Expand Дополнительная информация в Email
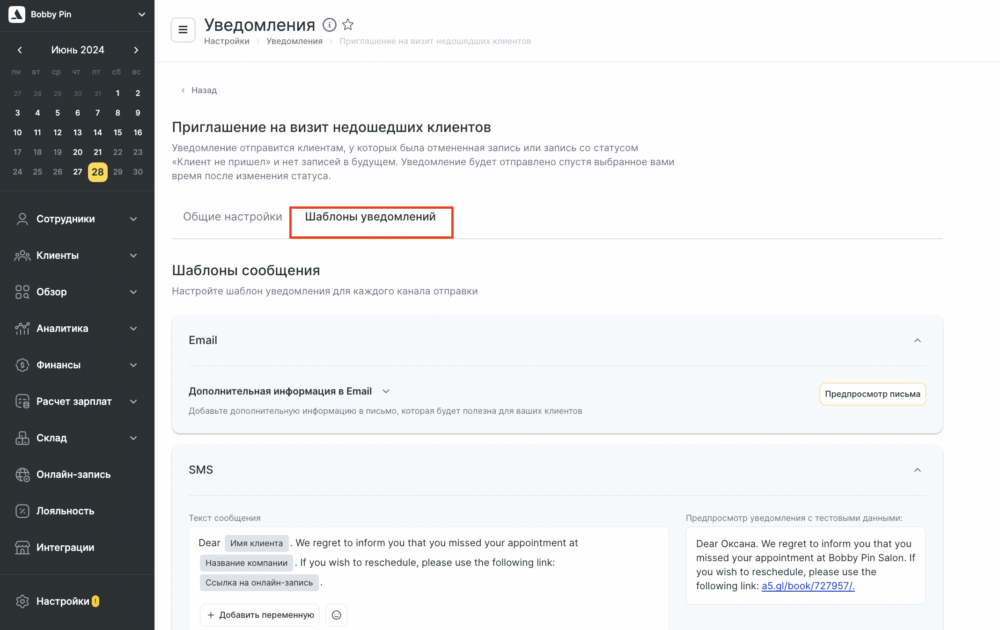Screen dimensions: 1000x630 (x=289, y=391)
